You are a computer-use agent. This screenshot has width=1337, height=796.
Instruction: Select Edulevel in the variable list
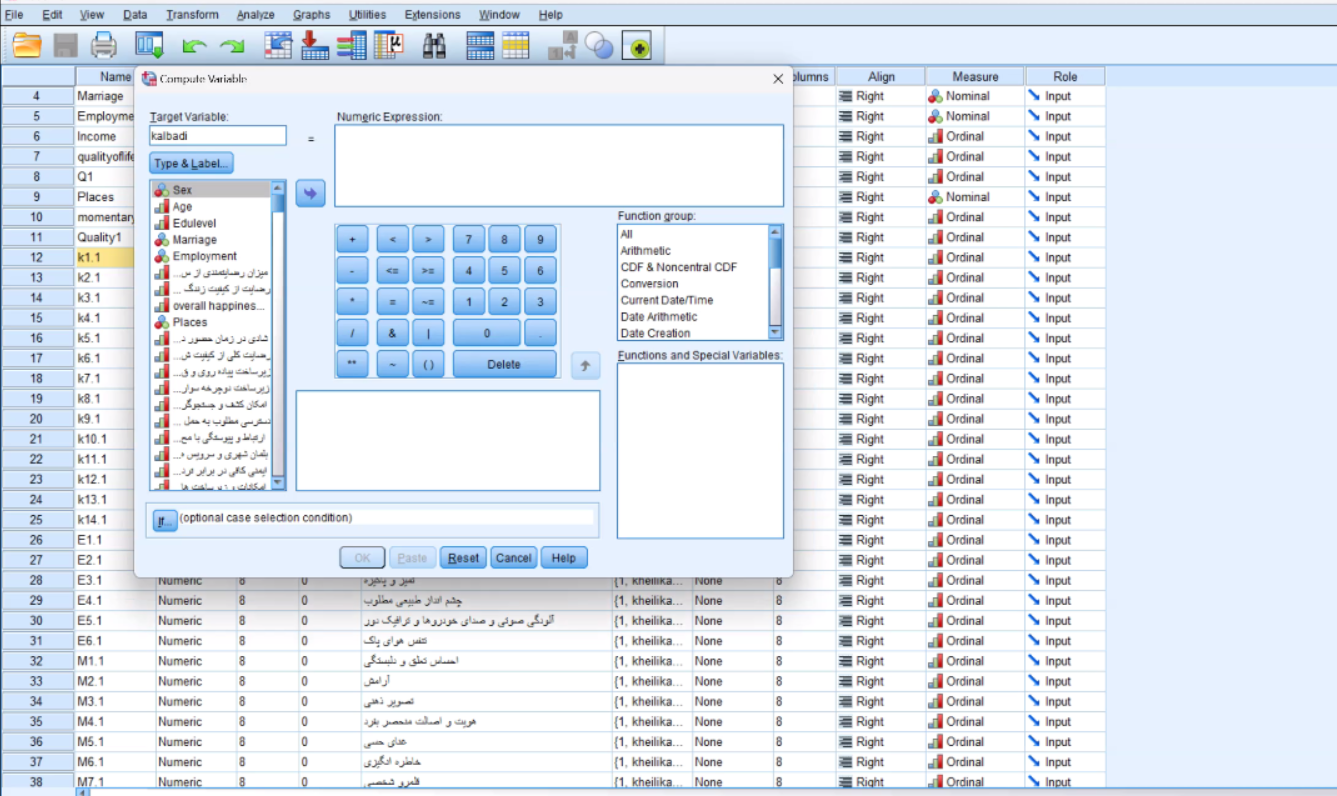(211, 223)
